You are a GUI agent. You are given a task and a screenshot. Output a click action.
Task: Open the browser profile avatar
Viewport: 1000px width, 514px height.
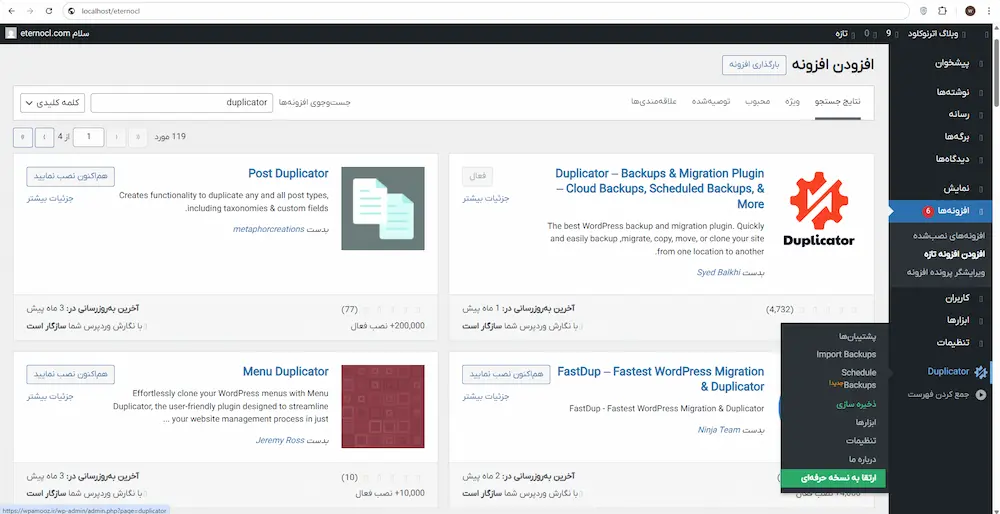pyautogui.click(x=970, y=11)
